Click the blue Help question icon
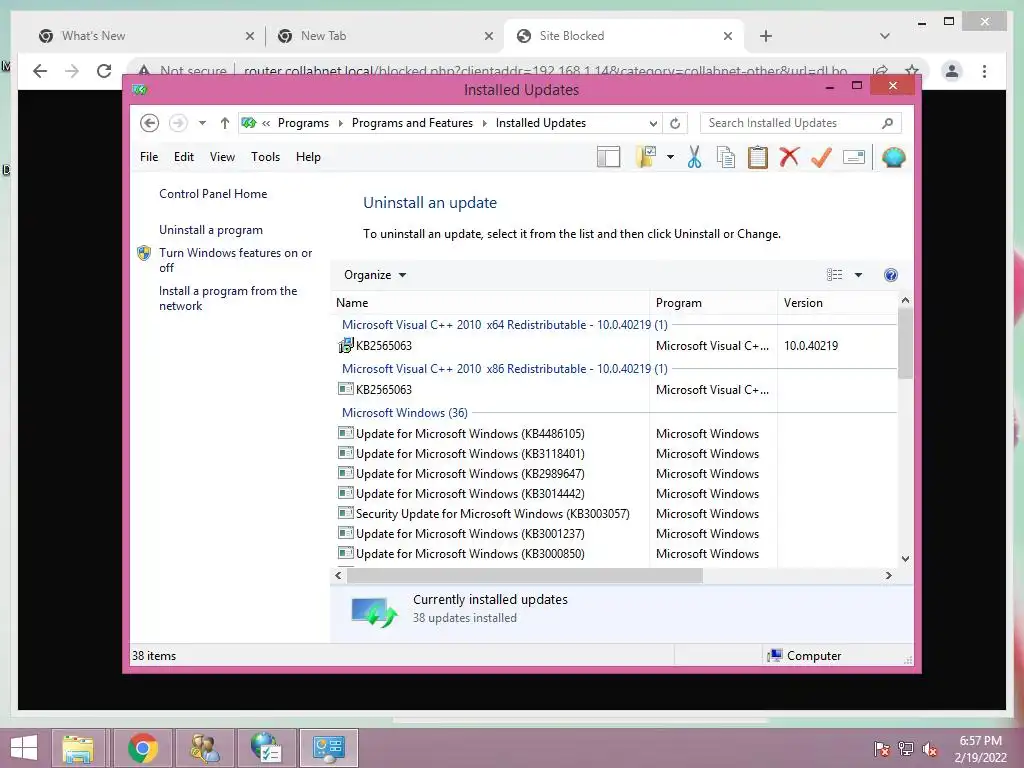Image resolution: width=1024 pixels, height=768 pixels. (x=890, y=275)
